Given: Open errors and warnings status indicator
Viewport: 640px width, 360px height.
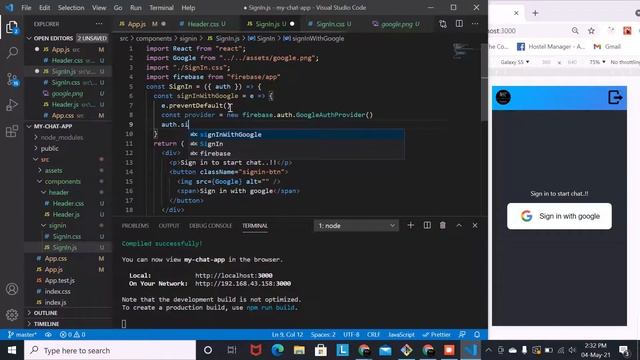Looking at the screenshot, I should tap(72, 334).
